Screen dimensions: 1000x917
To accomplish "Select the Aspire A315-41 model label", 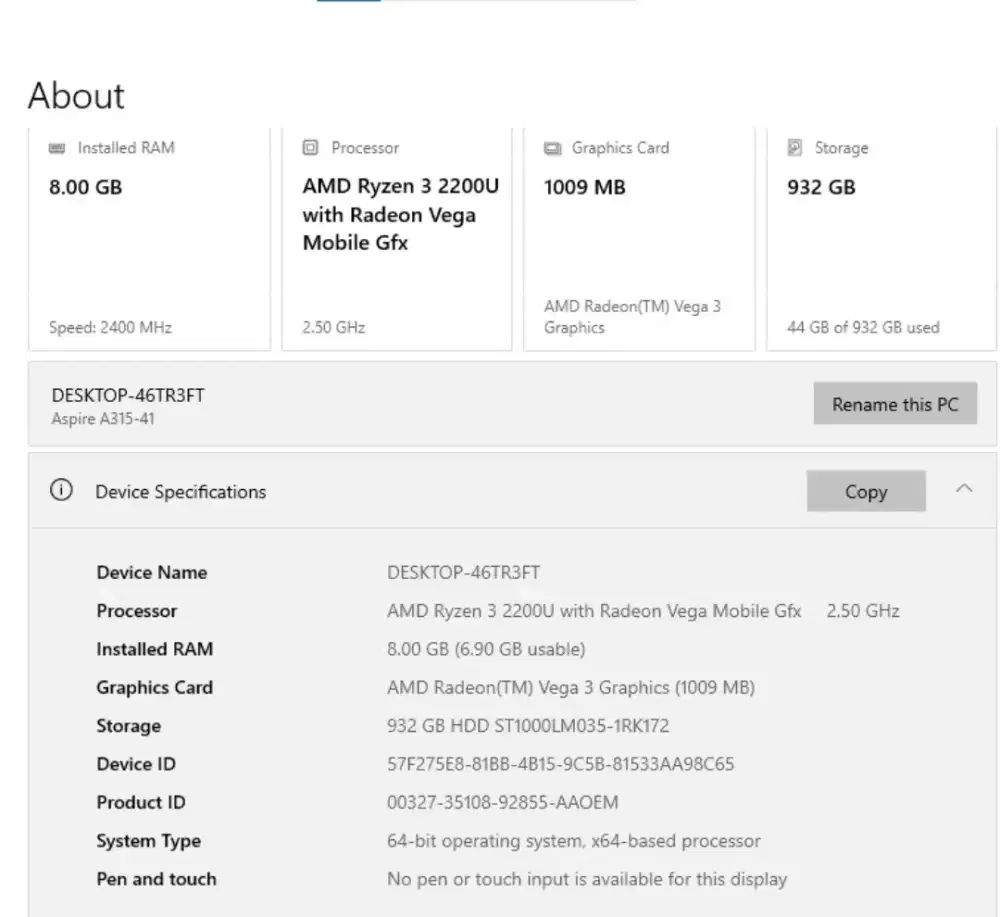I will tap(100, 417).
